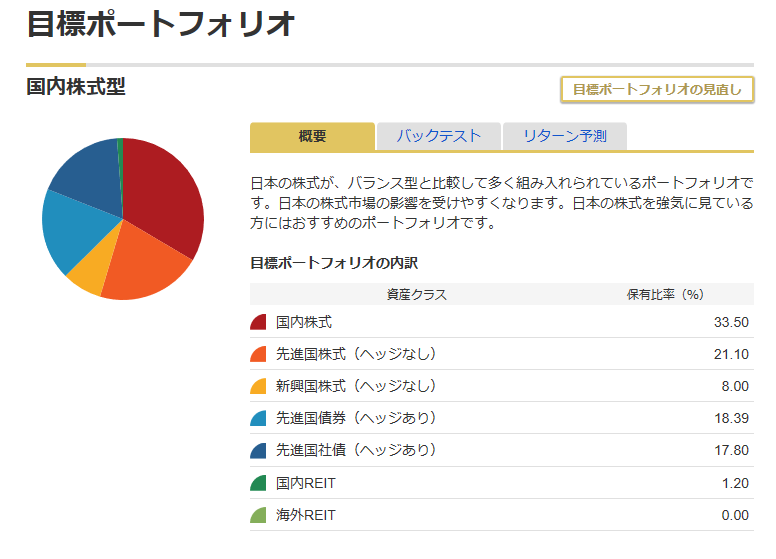
Task: Open the 概要 tab
Action: tap(312, 137)
